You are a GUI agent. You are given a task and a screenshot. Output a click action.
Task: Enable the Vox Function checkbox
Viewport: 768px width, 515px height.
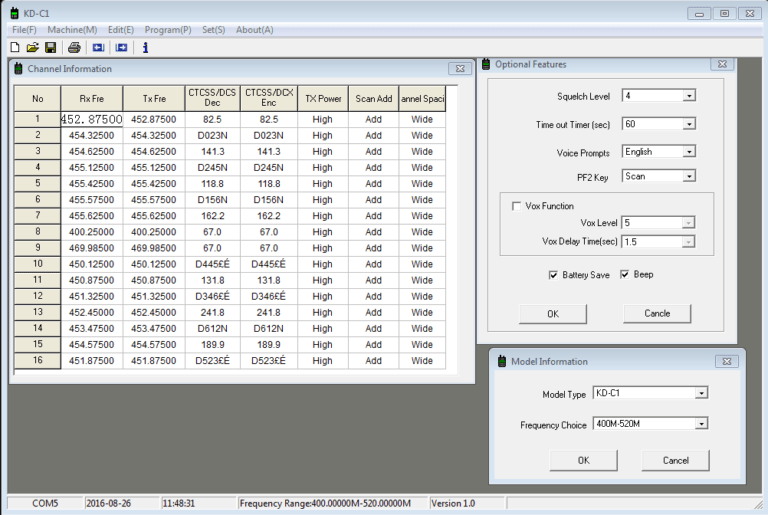[516, 206]
